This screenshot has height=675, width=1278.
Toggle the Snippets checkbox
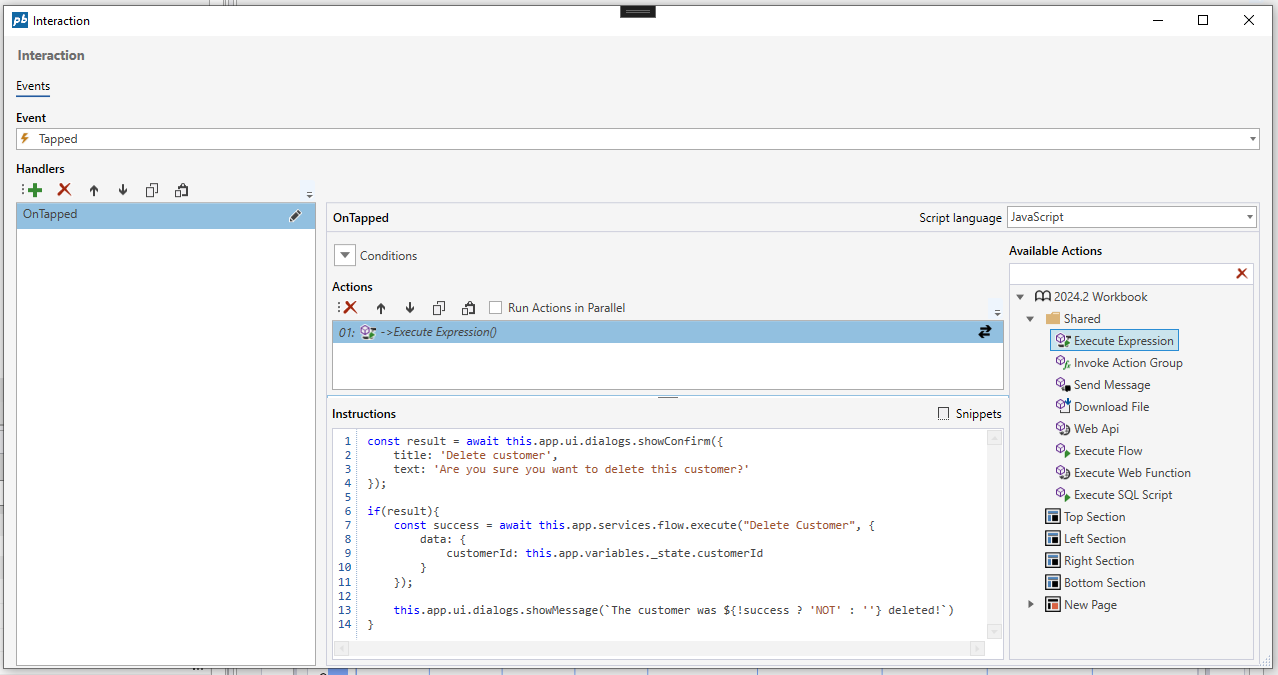[943, 414]
